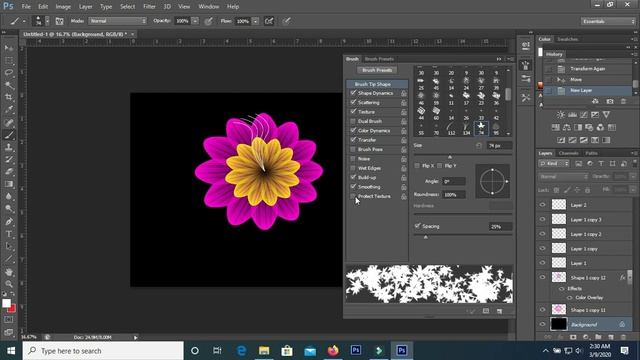
Task: Select the Healing Brush tool
Action: 9,122
